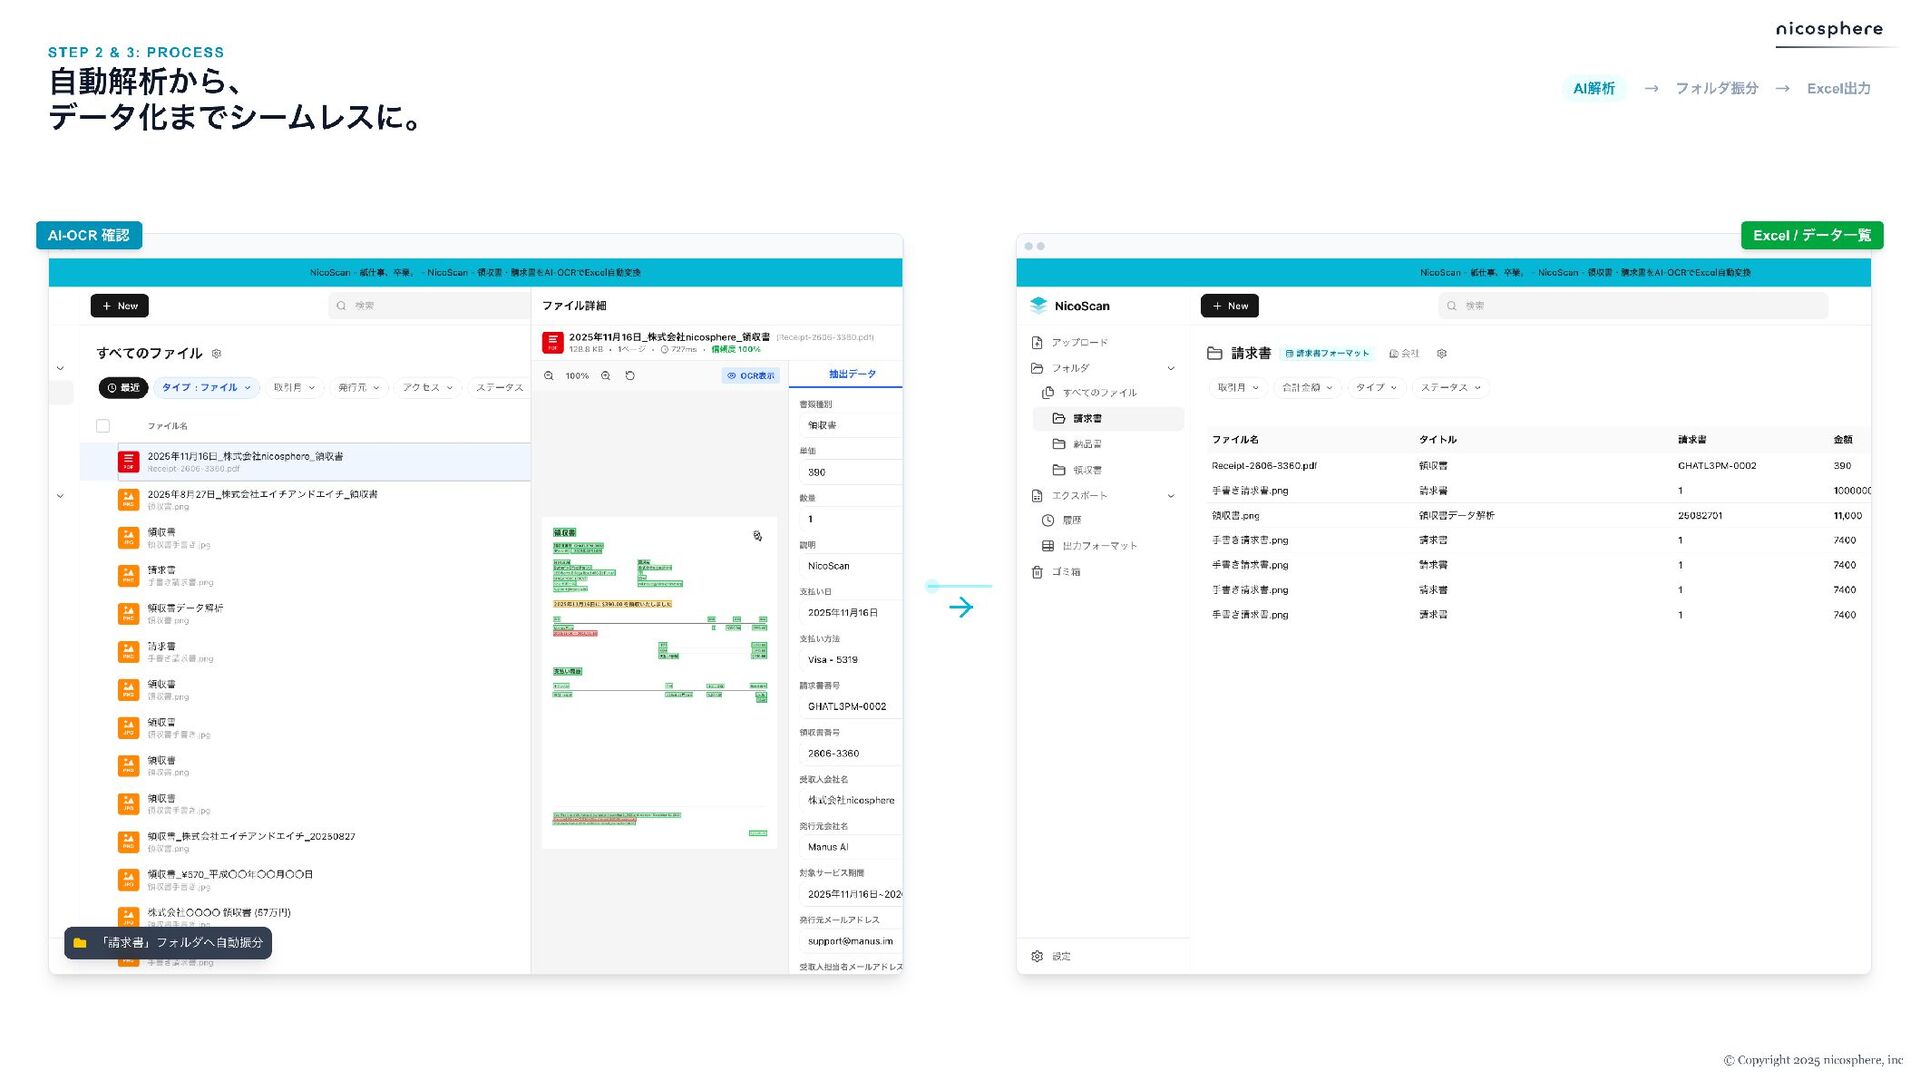1920x1080 pixels.
Task: Toggle the 最近 recent filter pill
Action: point(123,388)
